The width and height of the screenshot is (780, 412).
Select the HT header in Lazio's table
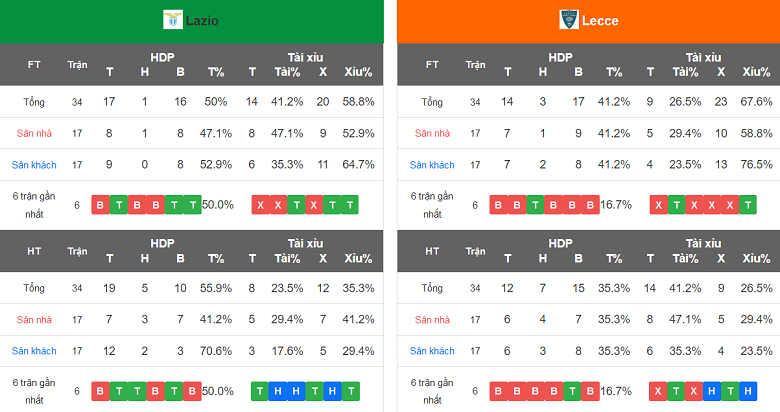click(34, 251)
